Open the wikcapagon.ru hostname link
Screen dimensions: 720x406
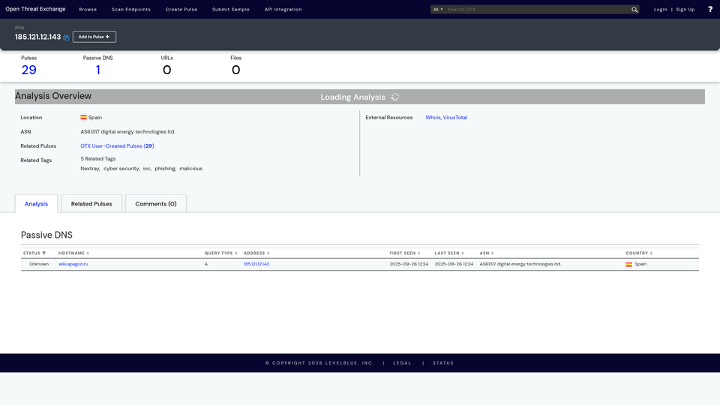(73, 264)
